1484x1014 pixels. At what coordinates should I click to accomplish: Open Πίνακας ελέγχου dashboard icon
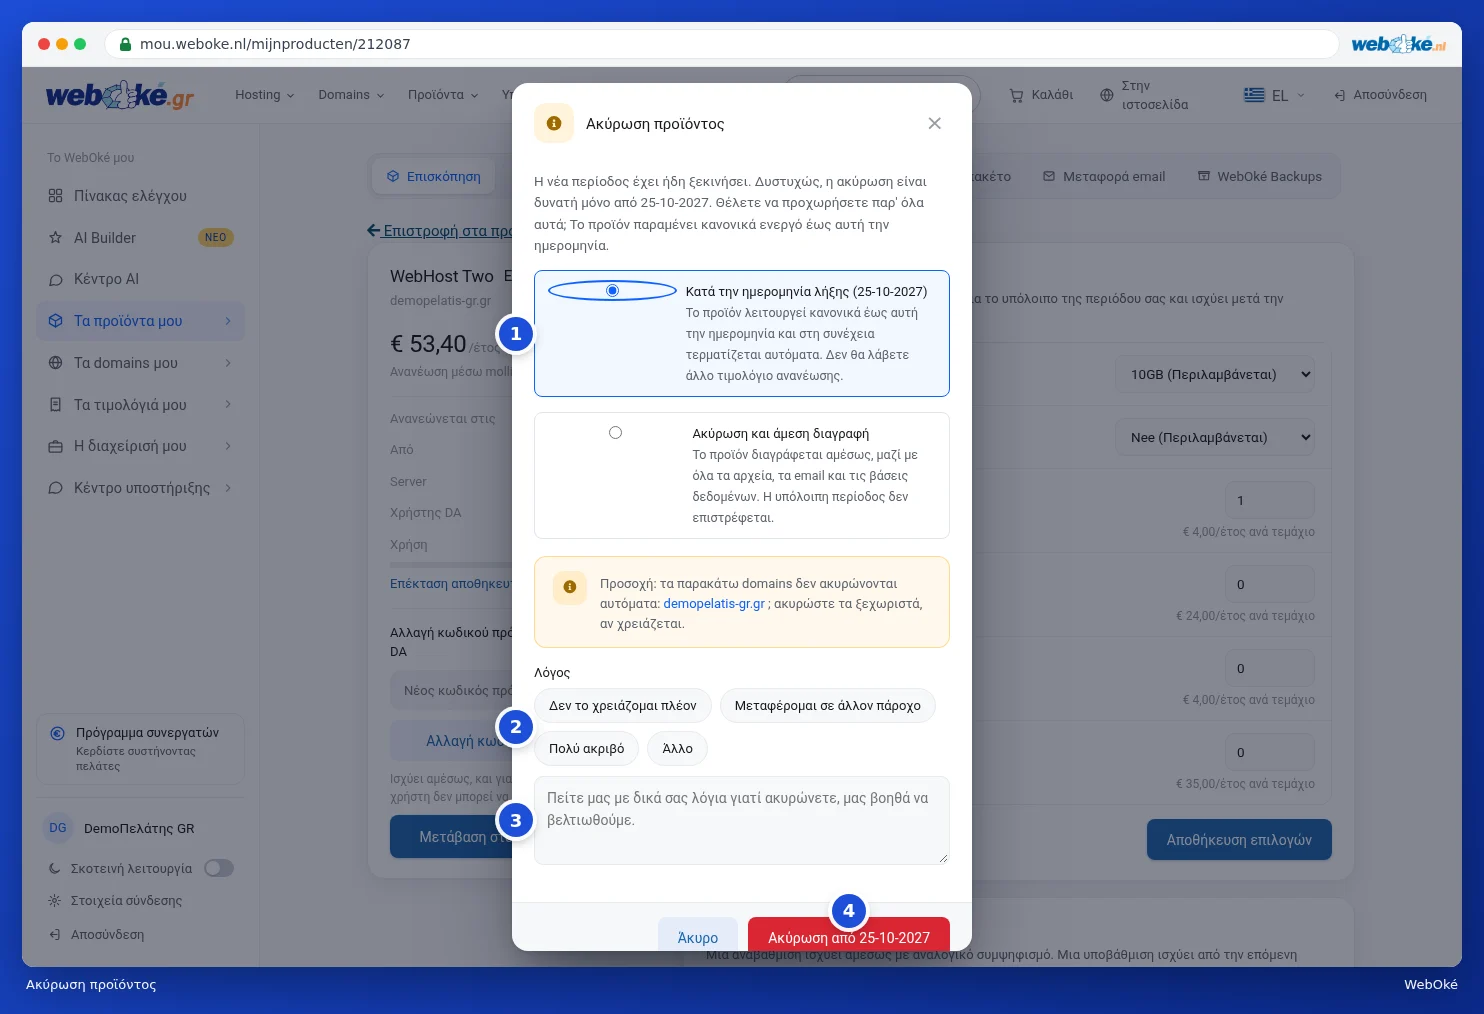[55, 196]
